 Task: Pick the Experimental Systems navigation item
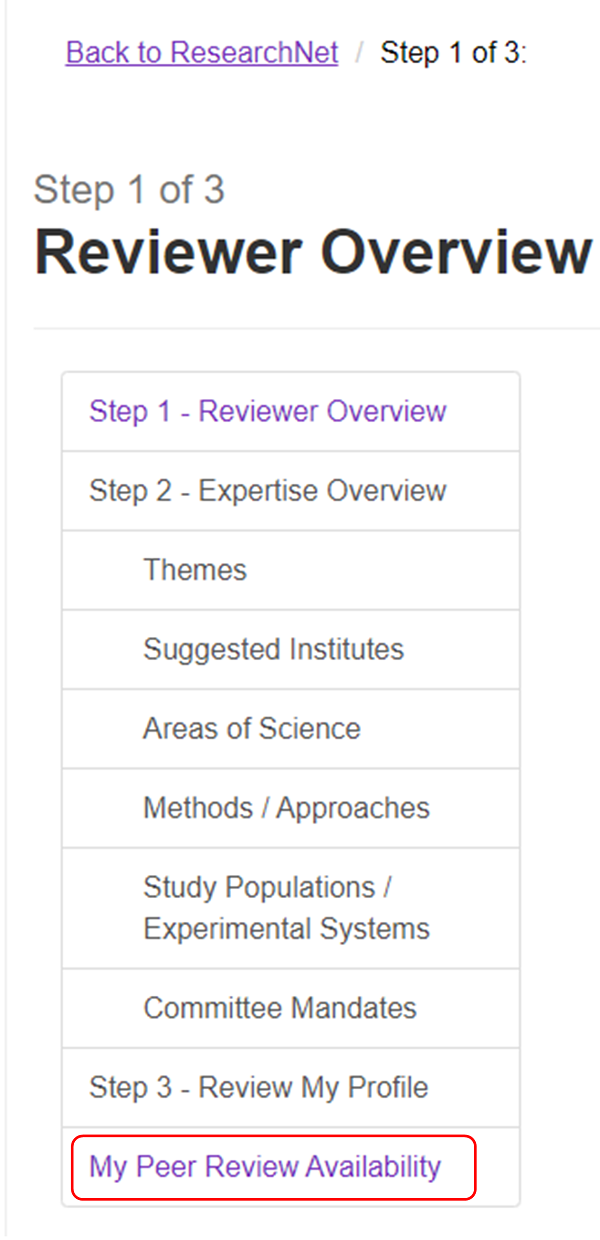(x=286, y=928)
